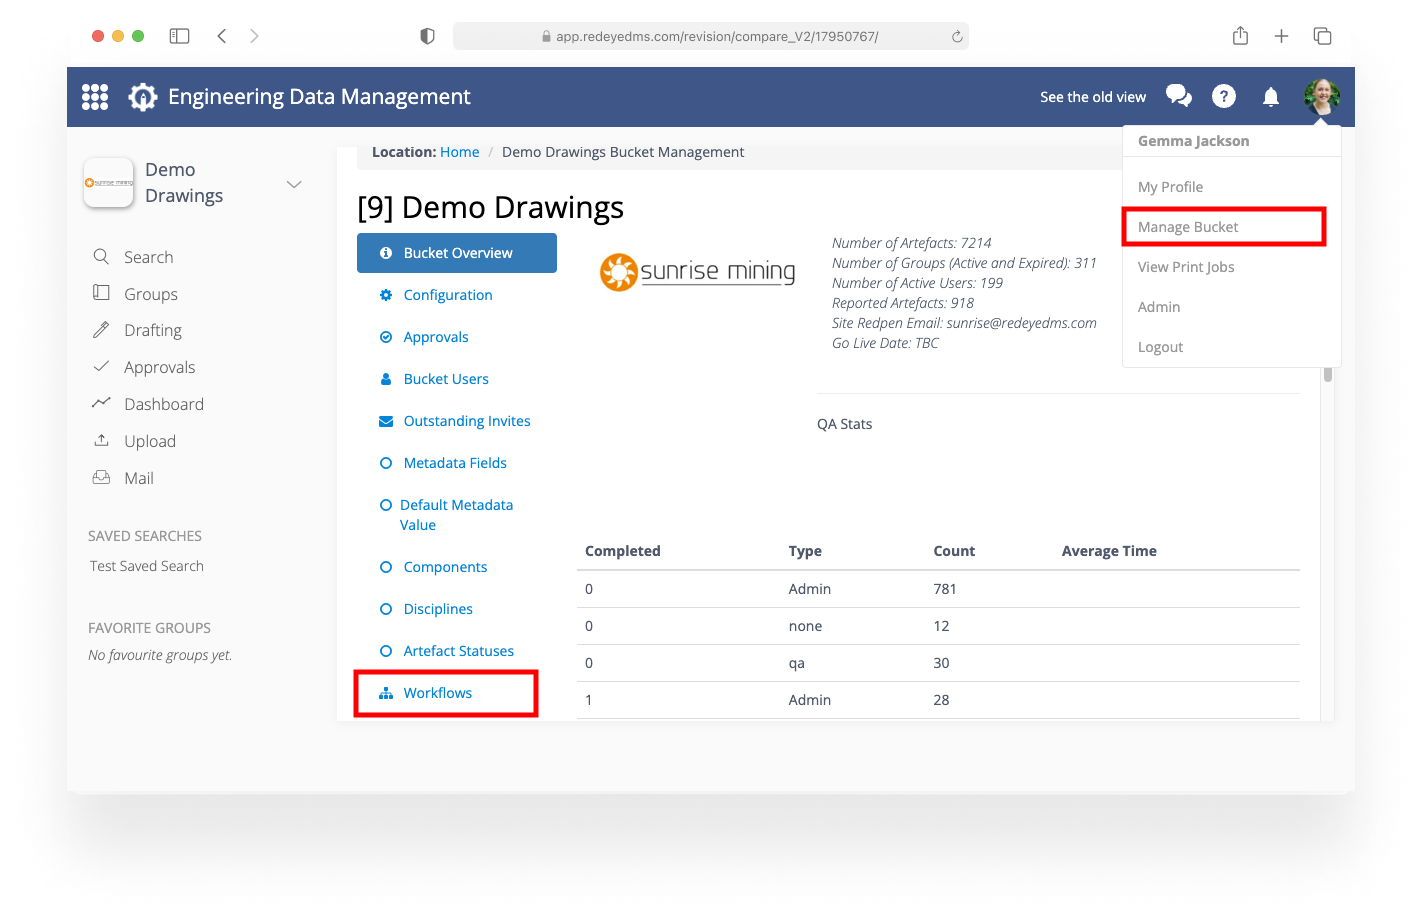Screen dimensions: 1422x920
Task: Go back in browser history
Action: tap(222, 36)
